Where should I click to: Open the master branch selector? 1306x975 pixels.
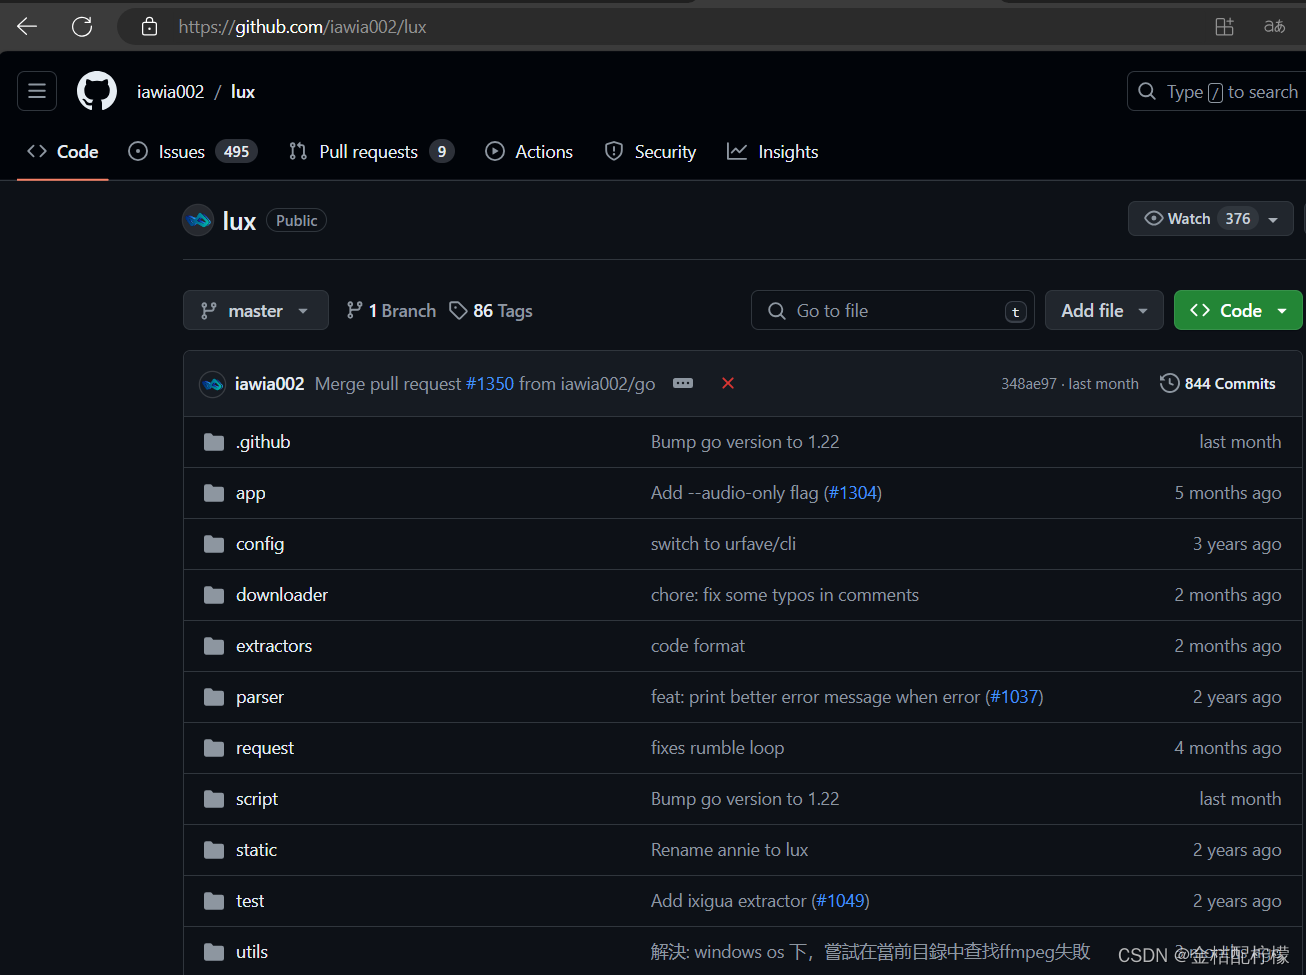click(255, 310)
